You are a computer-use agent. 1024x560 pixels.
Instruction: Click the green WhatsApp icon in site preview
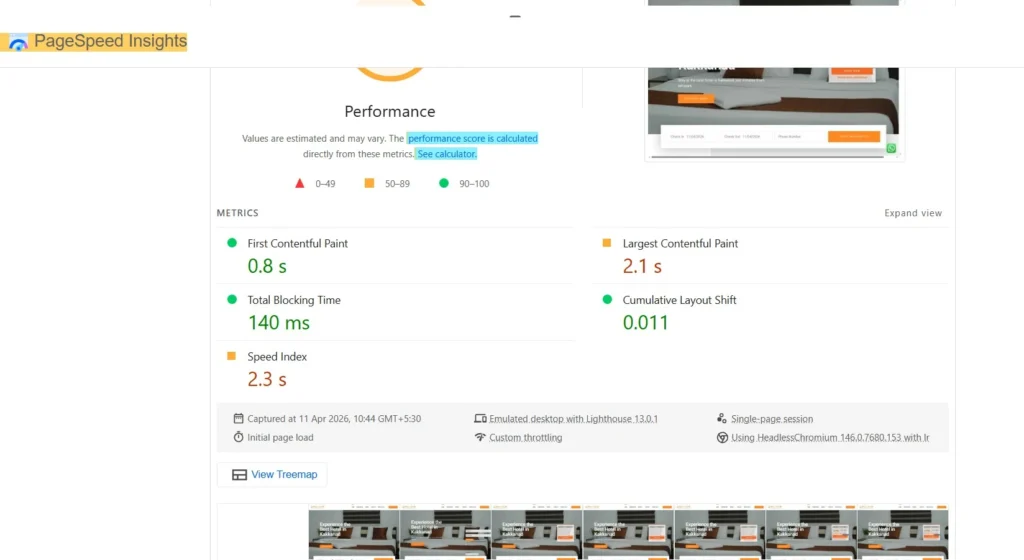(891, 148)
